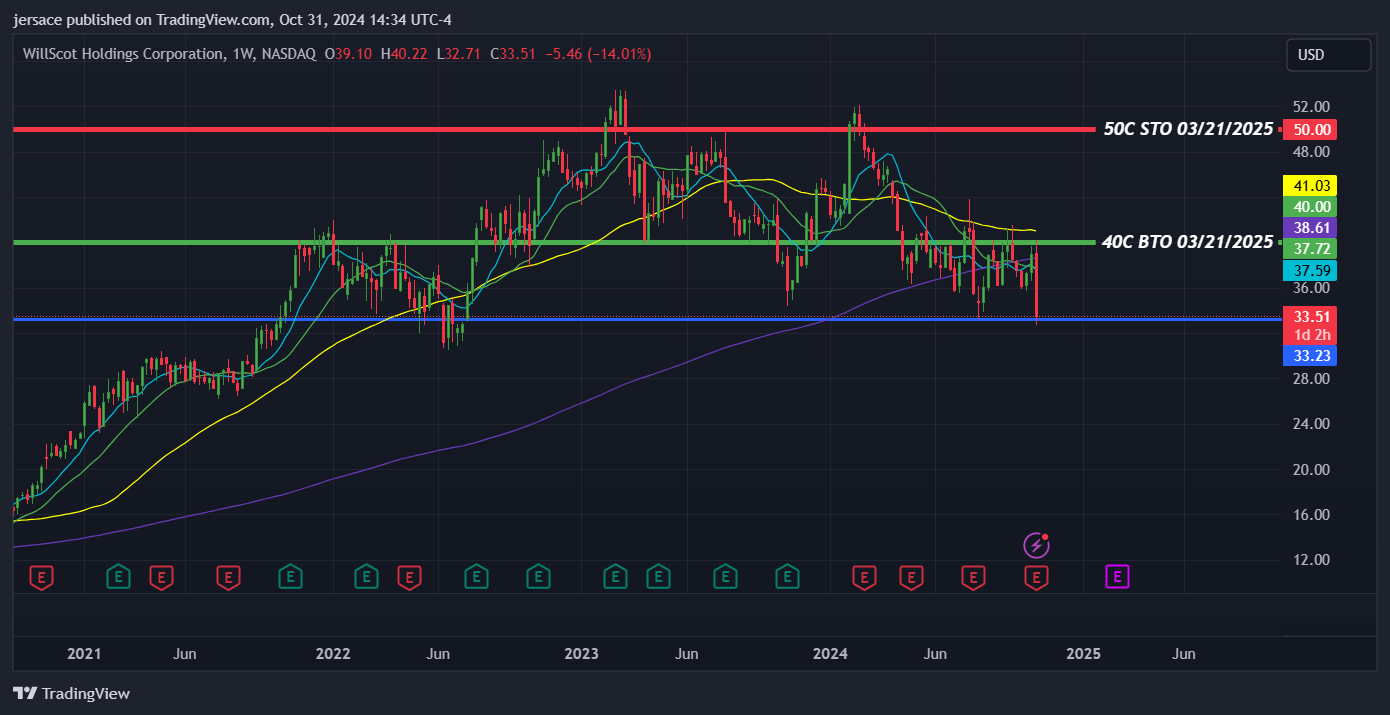Click the purple upcoming earnings E marker
The image size is (1390, 715).
point(1117,576)
